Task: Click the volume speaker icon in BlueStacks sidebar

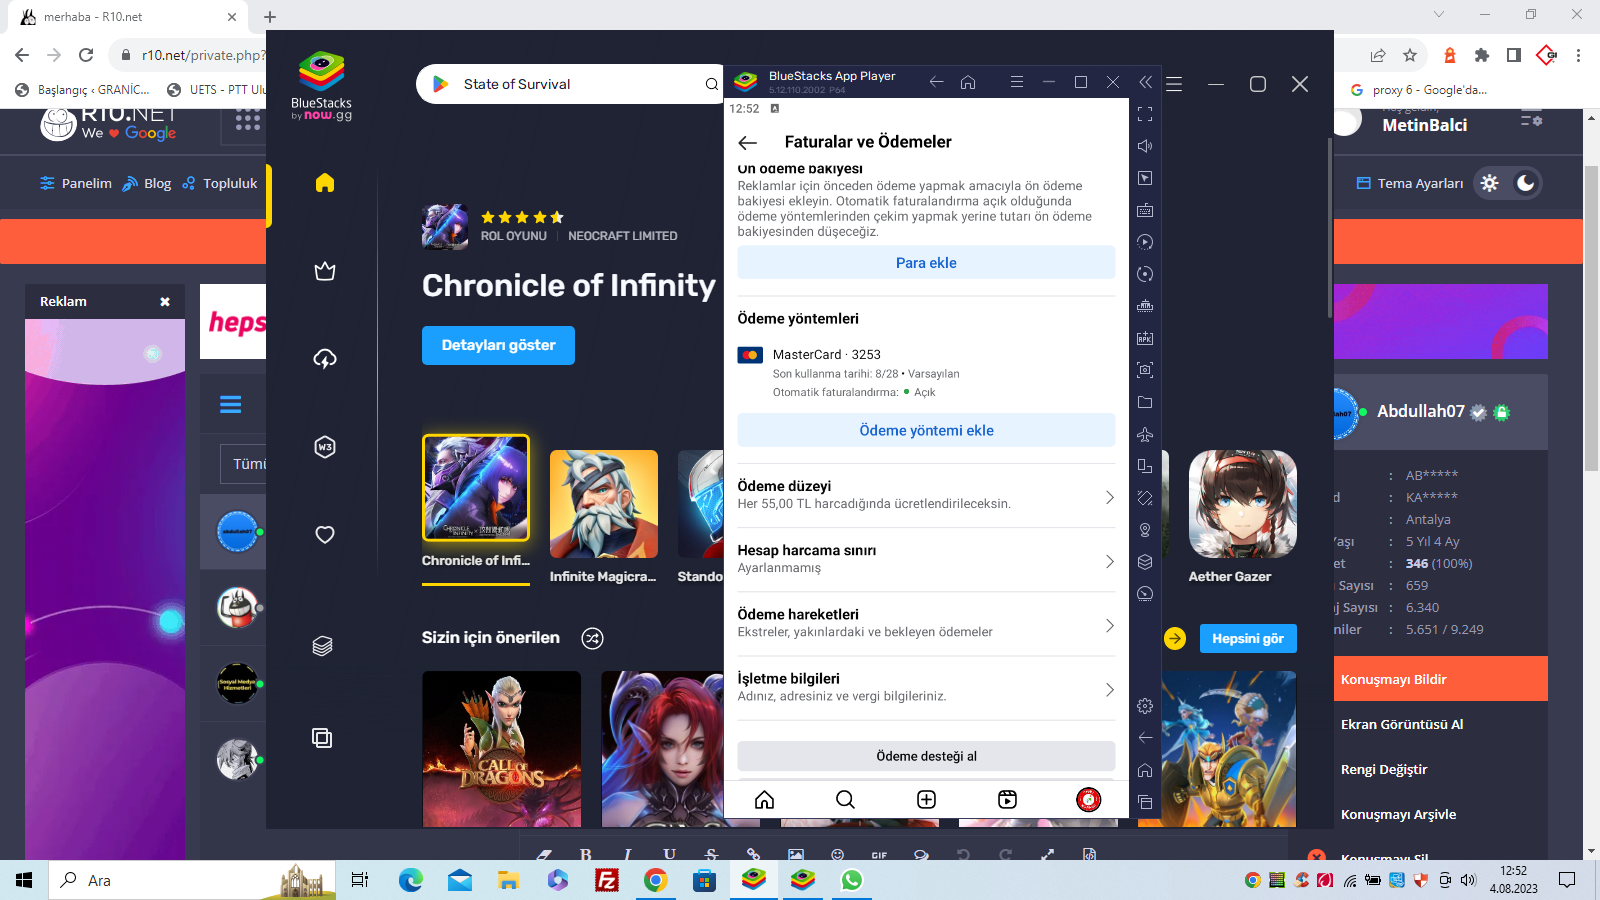Action: [1145, 146]
